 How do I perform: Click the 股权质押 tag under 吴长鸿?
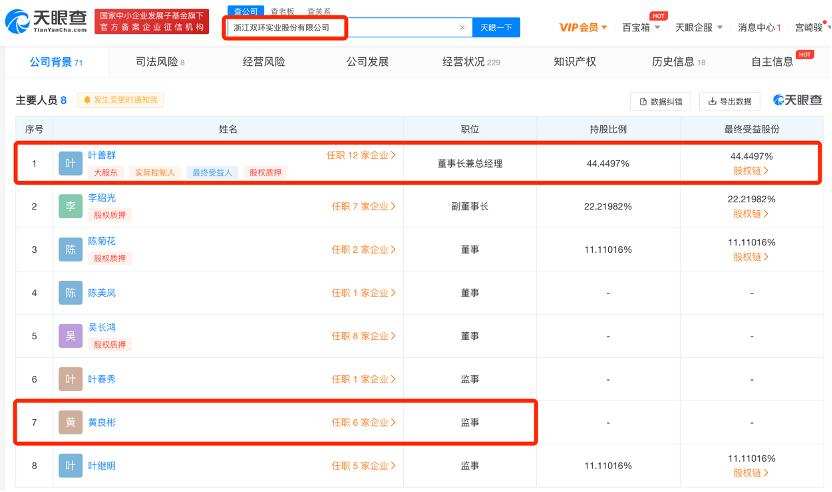(110, 344)
